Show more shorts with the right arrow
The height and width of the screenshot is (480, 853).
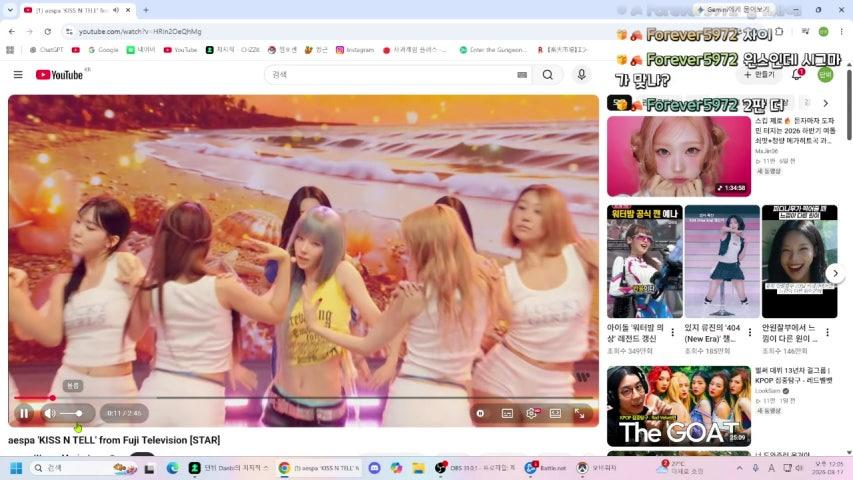pos(836,273)
